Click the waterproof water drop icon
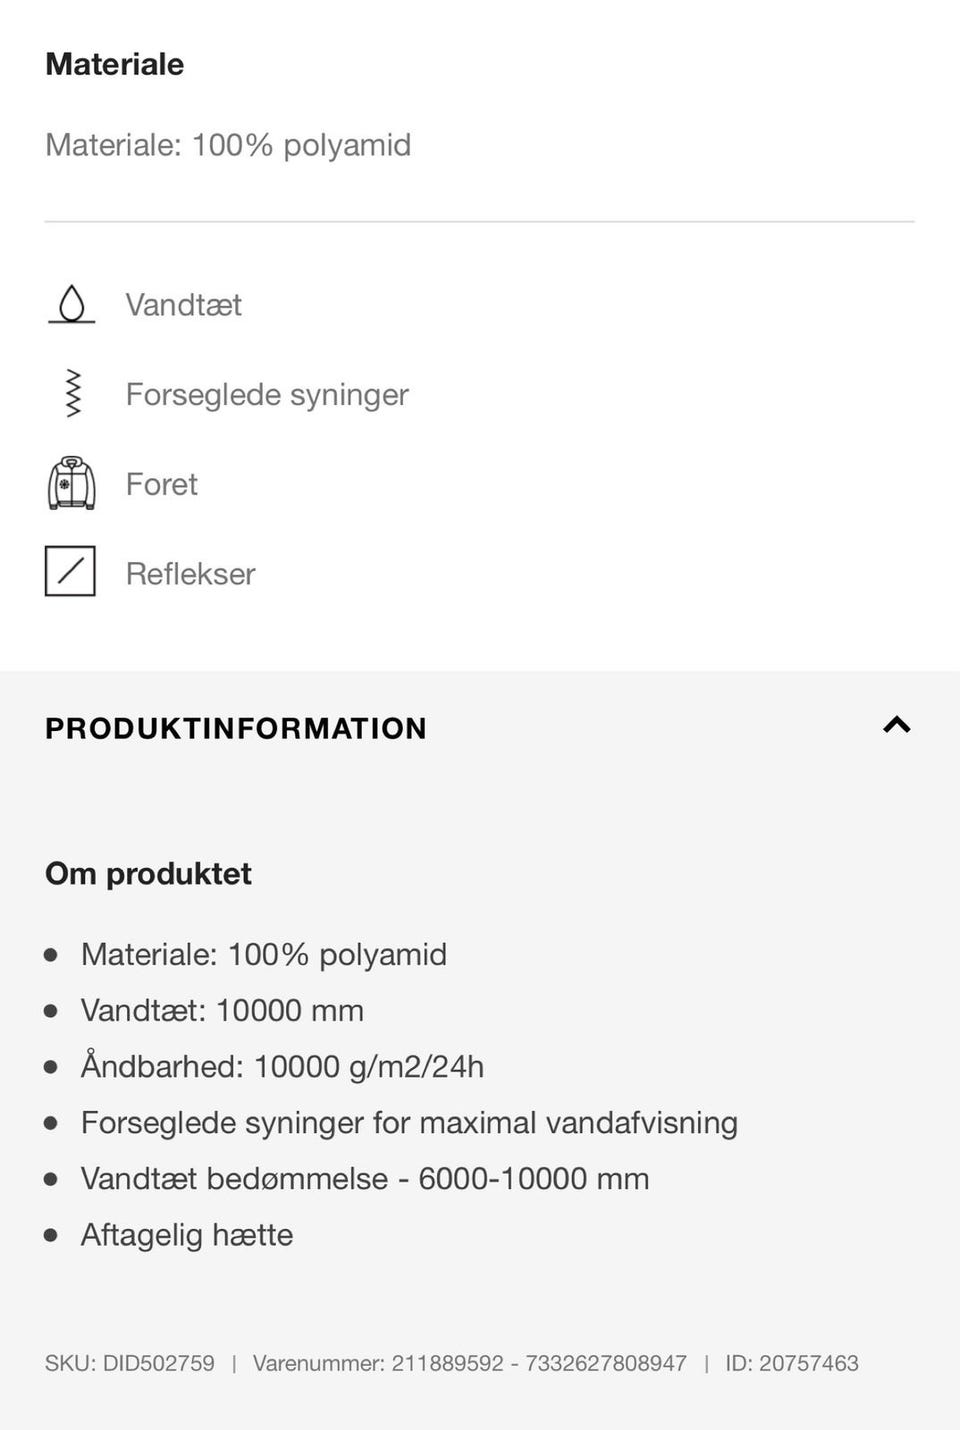Image resolution: width=960 pixels, height=1430 pixels. [x=71, y=304]
